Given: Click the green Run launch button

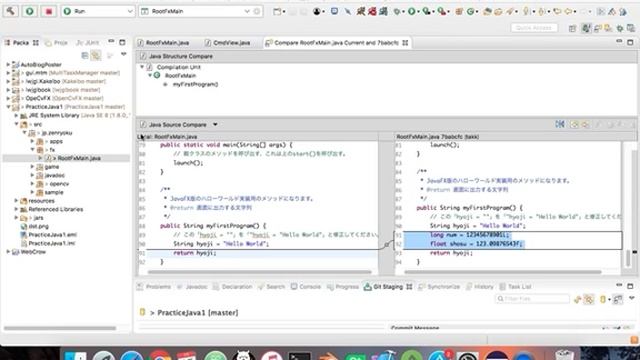Looking at the screenshot, I should click(x=29, y=11).
